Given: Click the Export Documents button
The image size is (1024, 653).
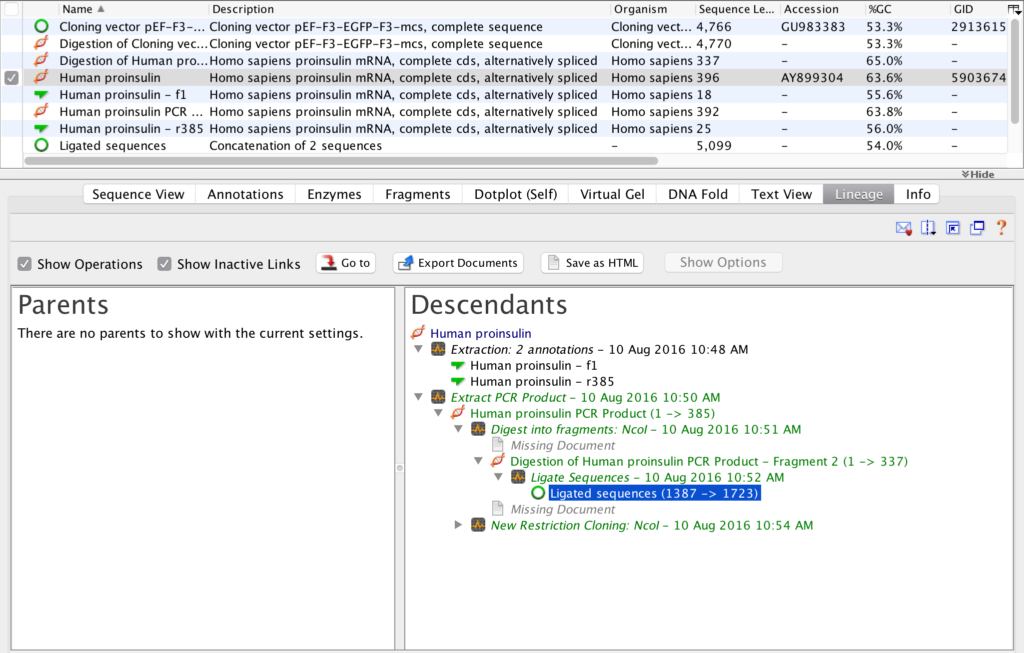Looking at the screenshot, I should (x=457, y=263).
